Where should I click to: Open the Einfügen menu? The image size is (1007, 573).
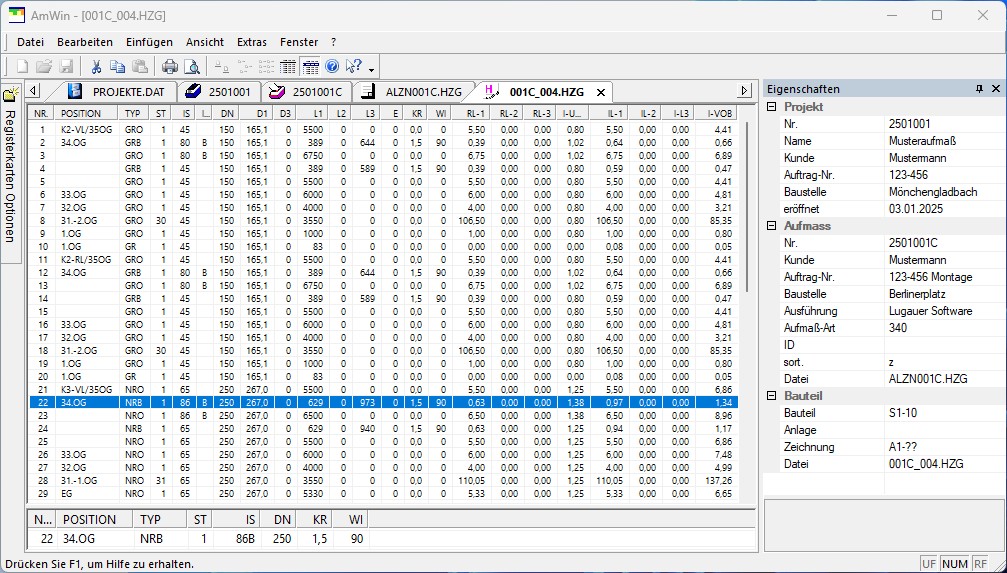pyautogui.click(x=150, y=42)
